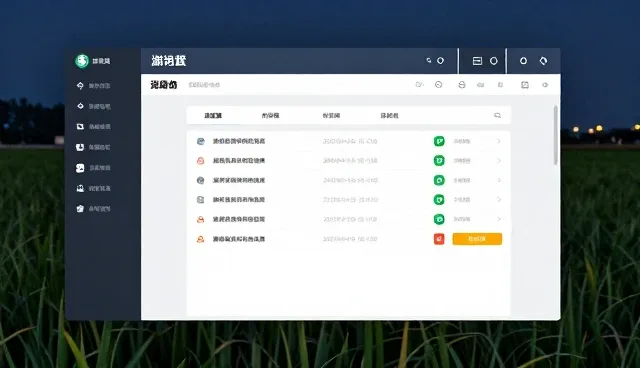Select the first bold tab in the tab bar
Viewport: 640px width, 368px height.
click(x=213, y=115)
